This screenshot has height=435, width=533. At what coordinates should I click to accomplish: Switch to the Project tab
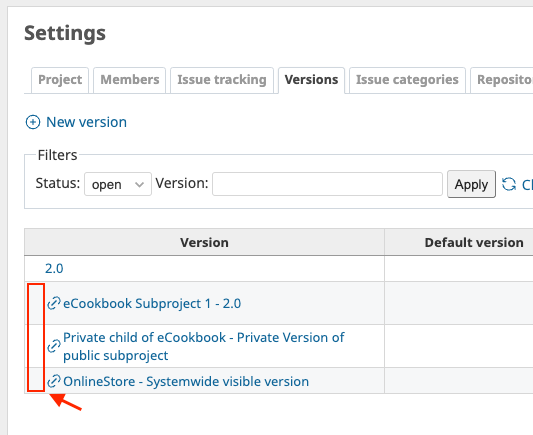(60, 80)
